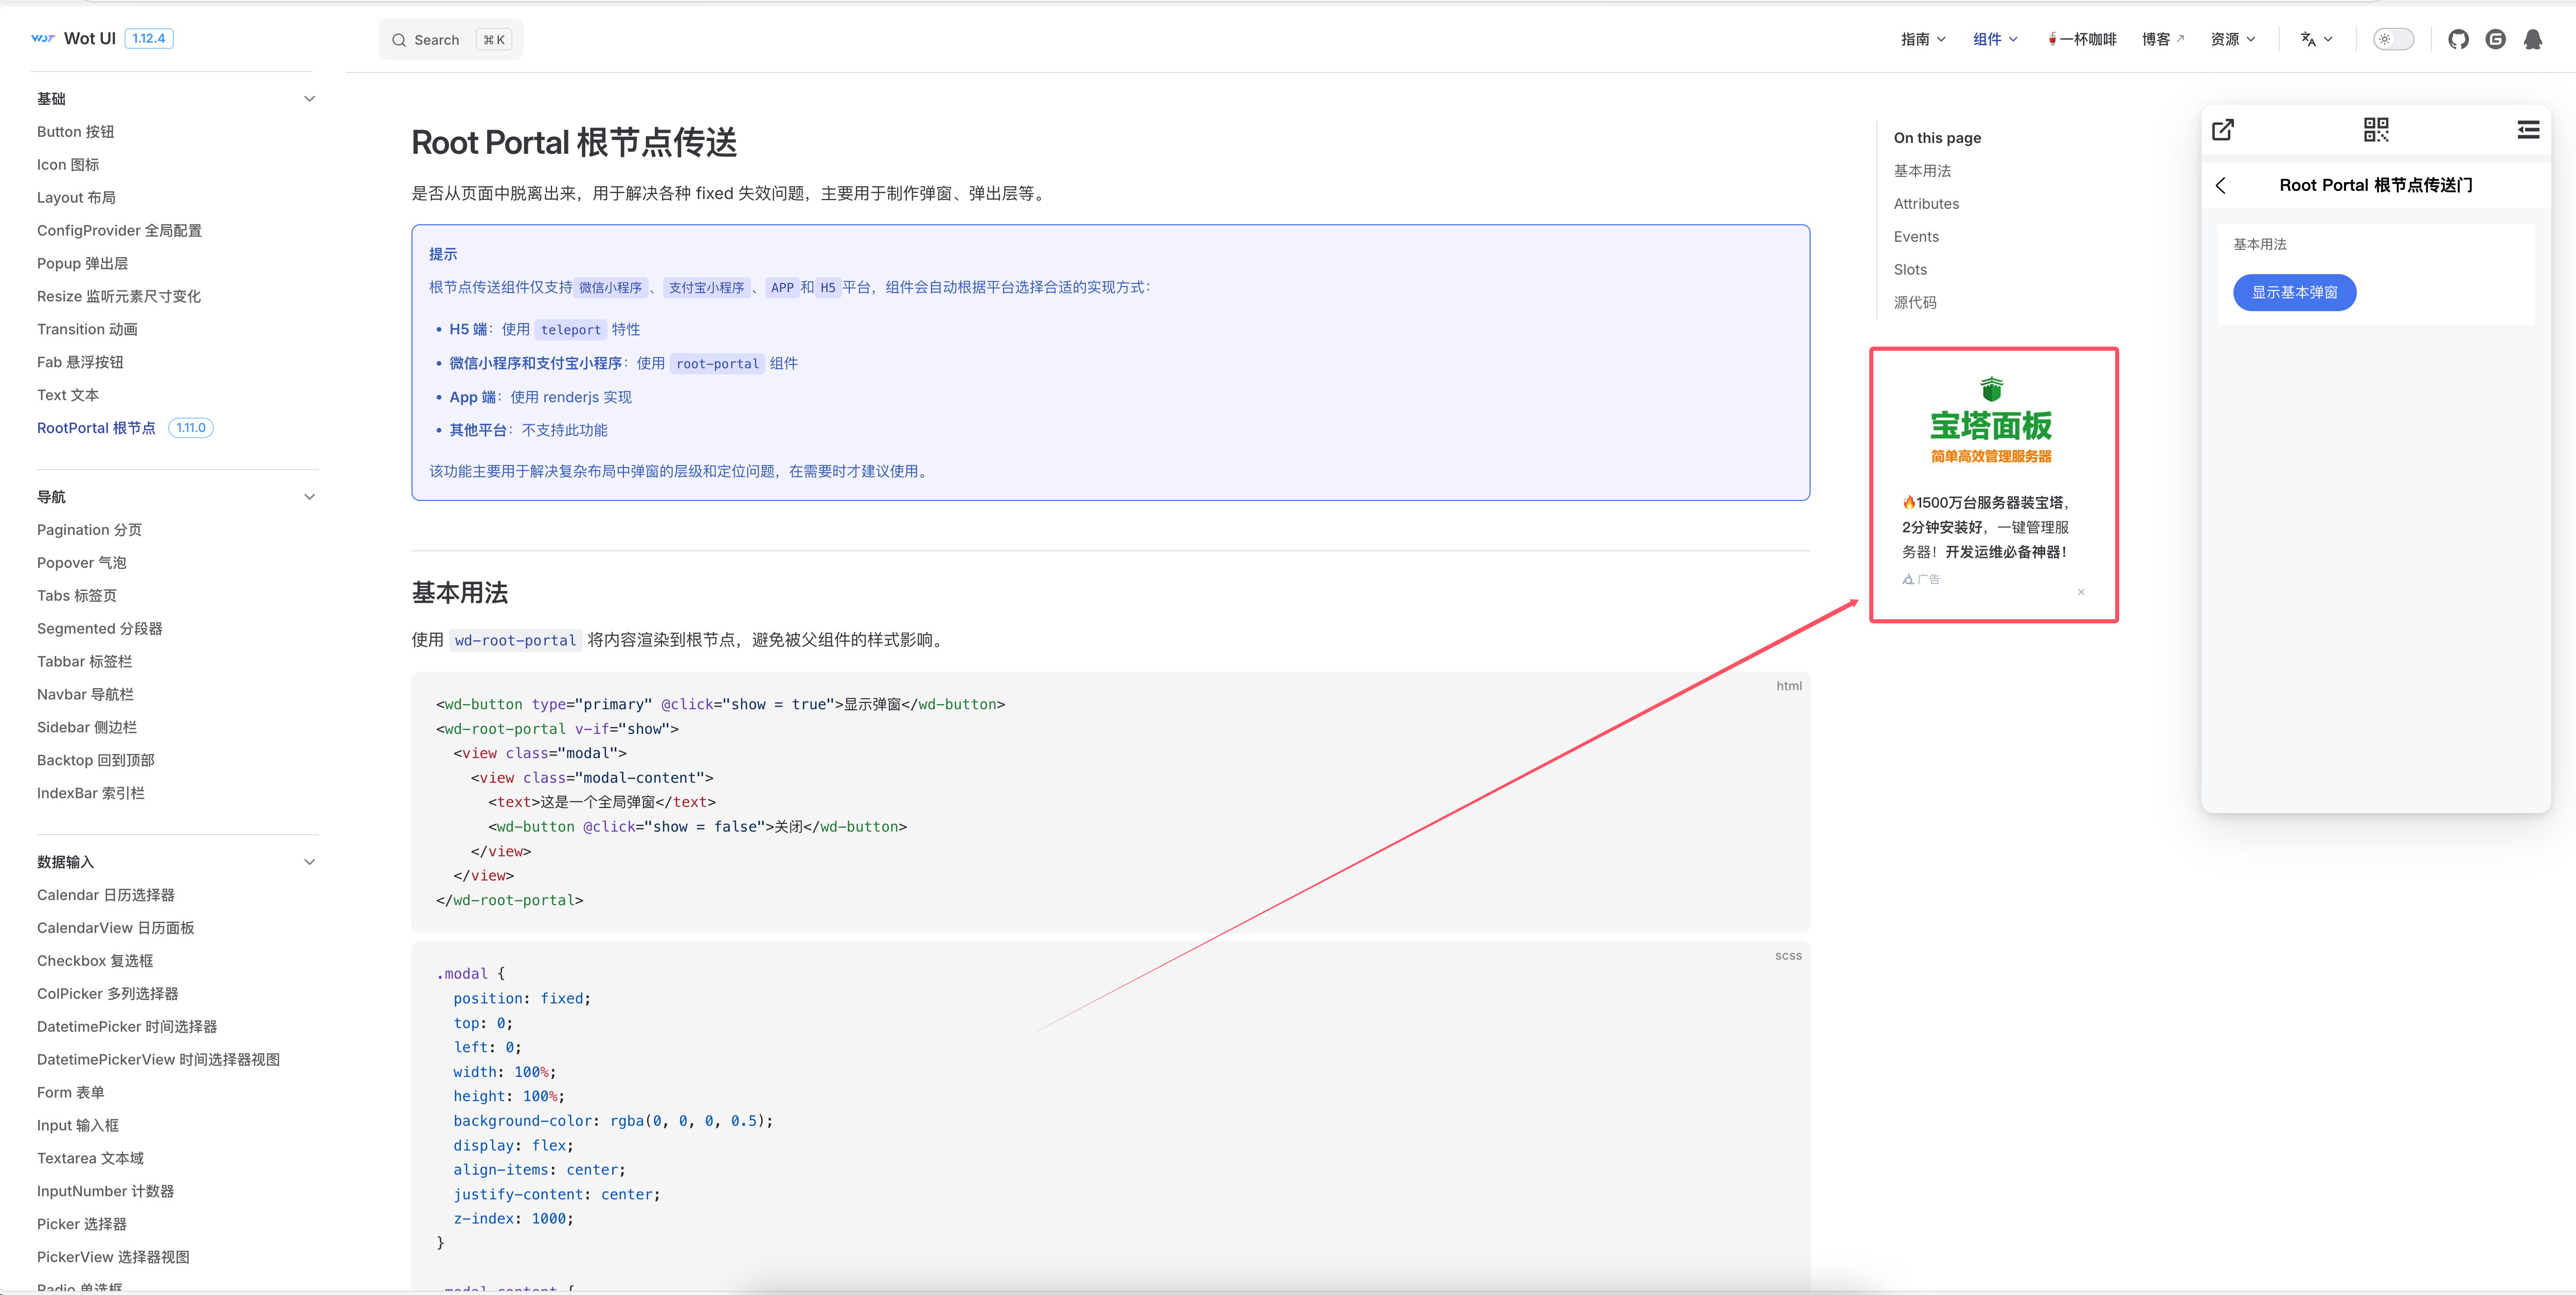
Task: Open Popup 弹出层 in sidebar
Action: 82,263
